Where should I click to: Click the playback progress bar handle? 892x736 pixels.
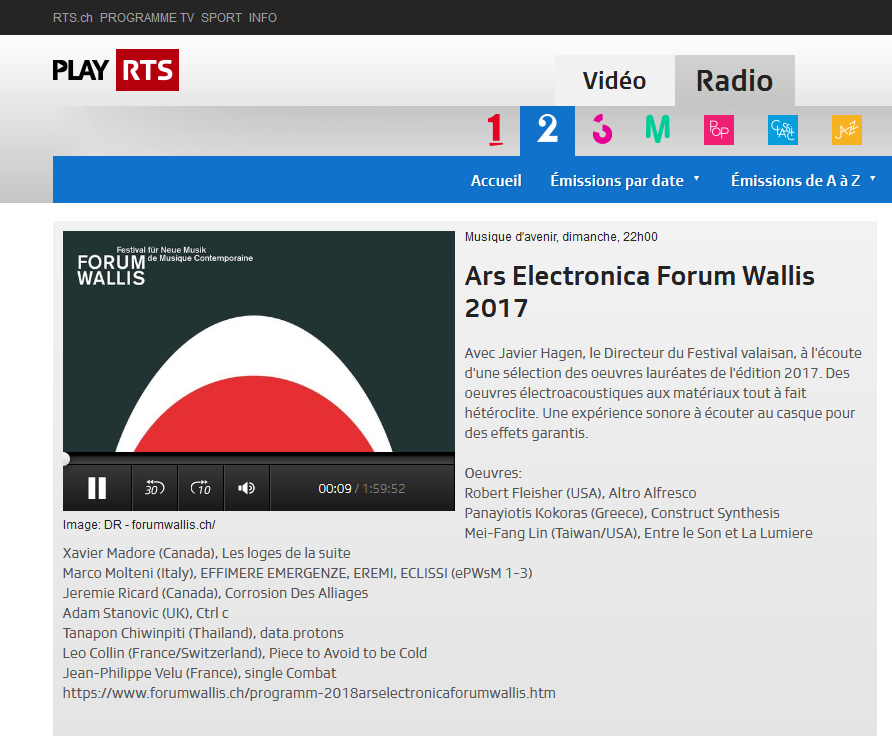(65, 458)
